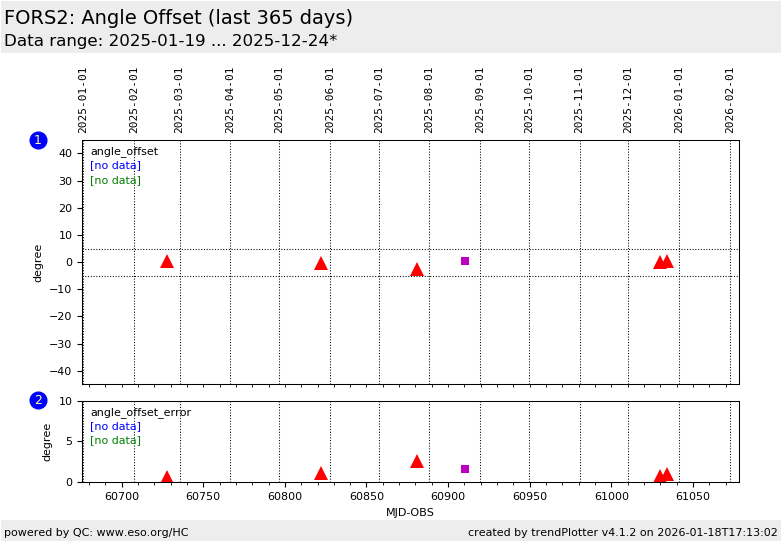Click angle_offset red triangle near MJD 60822
This screenshot has width=782, height=542.
coord(321,263)
